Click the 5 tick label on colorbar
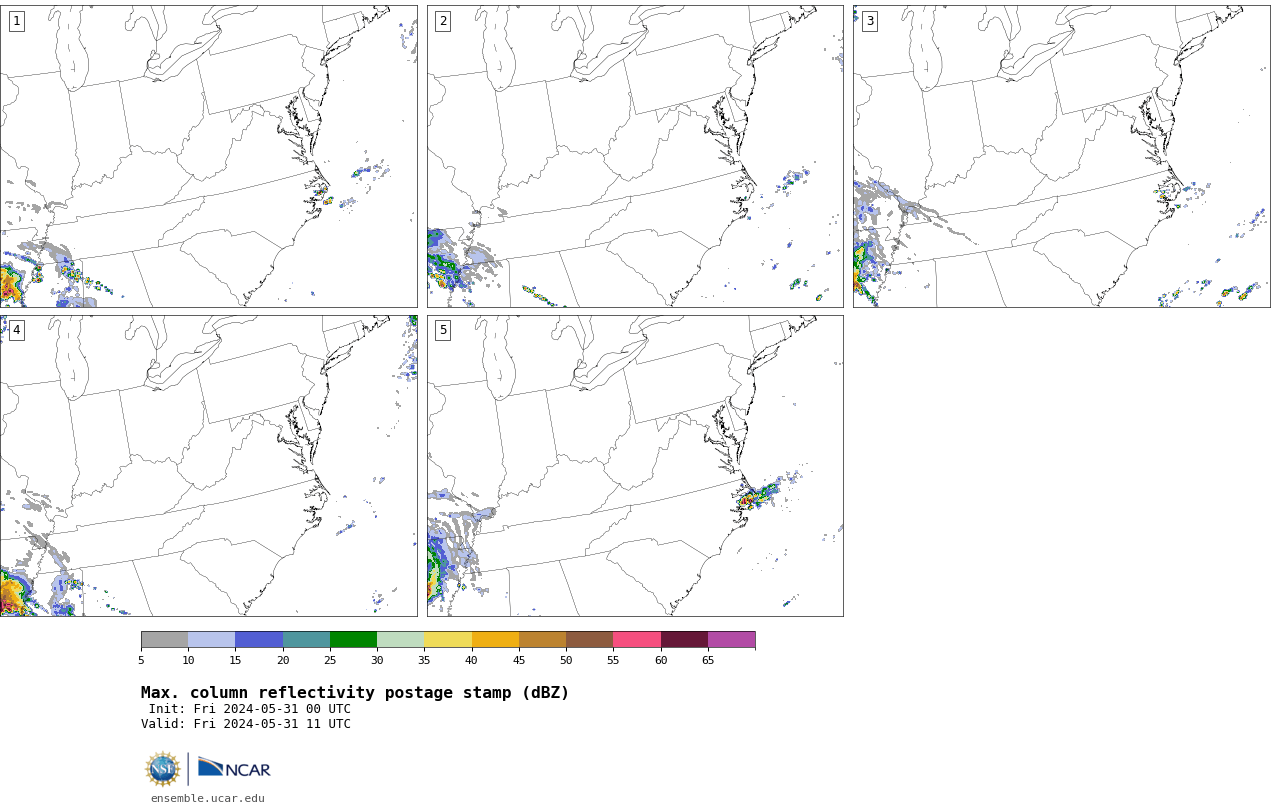This screenshot has width=1280, height=809. 141,660
